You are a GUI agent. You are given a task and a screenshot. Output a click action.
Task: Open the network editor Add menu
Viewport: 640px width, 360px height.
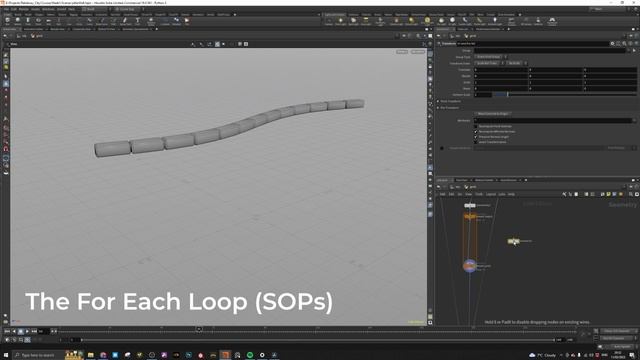click(442, 194)
